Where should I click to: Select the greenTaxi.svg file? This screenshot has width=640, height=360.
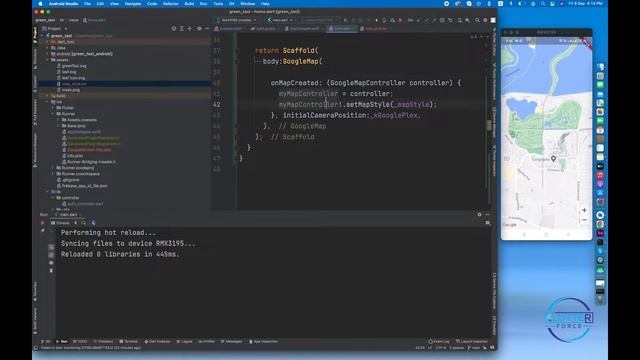[x=71, y=66]
